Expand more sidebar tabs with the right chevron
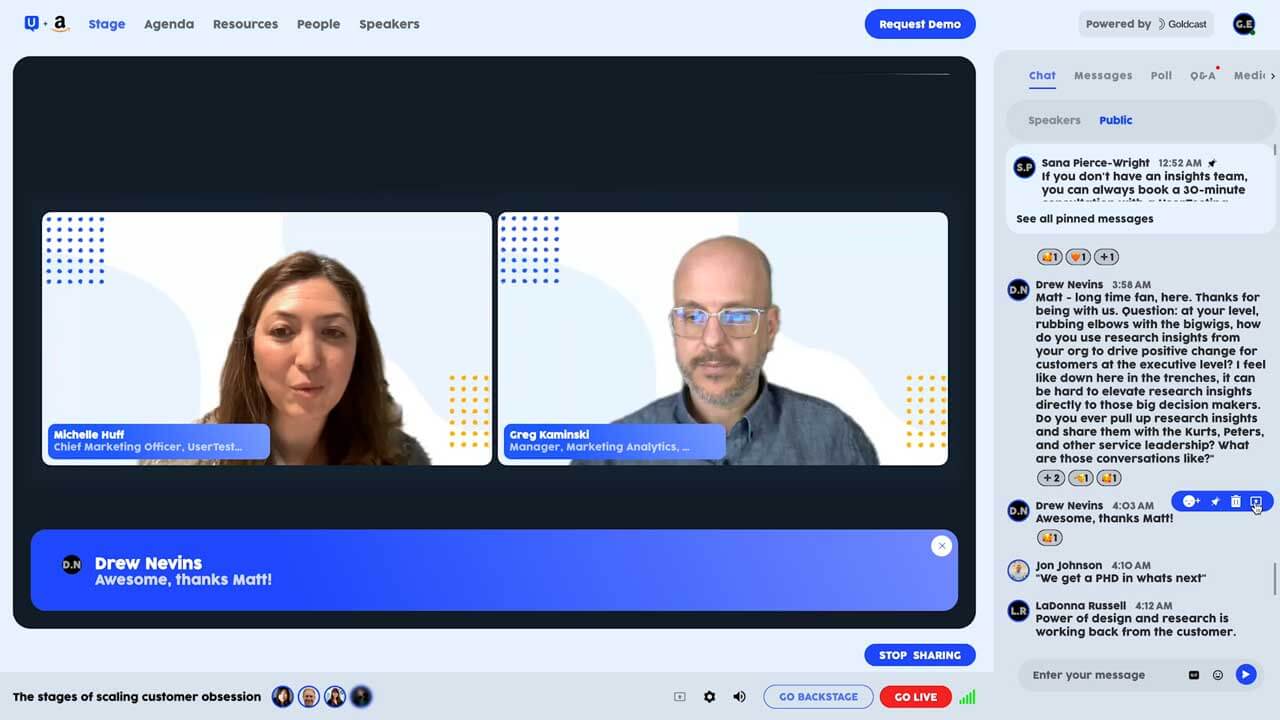1280x720 pixels. [x=1272, y=76]
